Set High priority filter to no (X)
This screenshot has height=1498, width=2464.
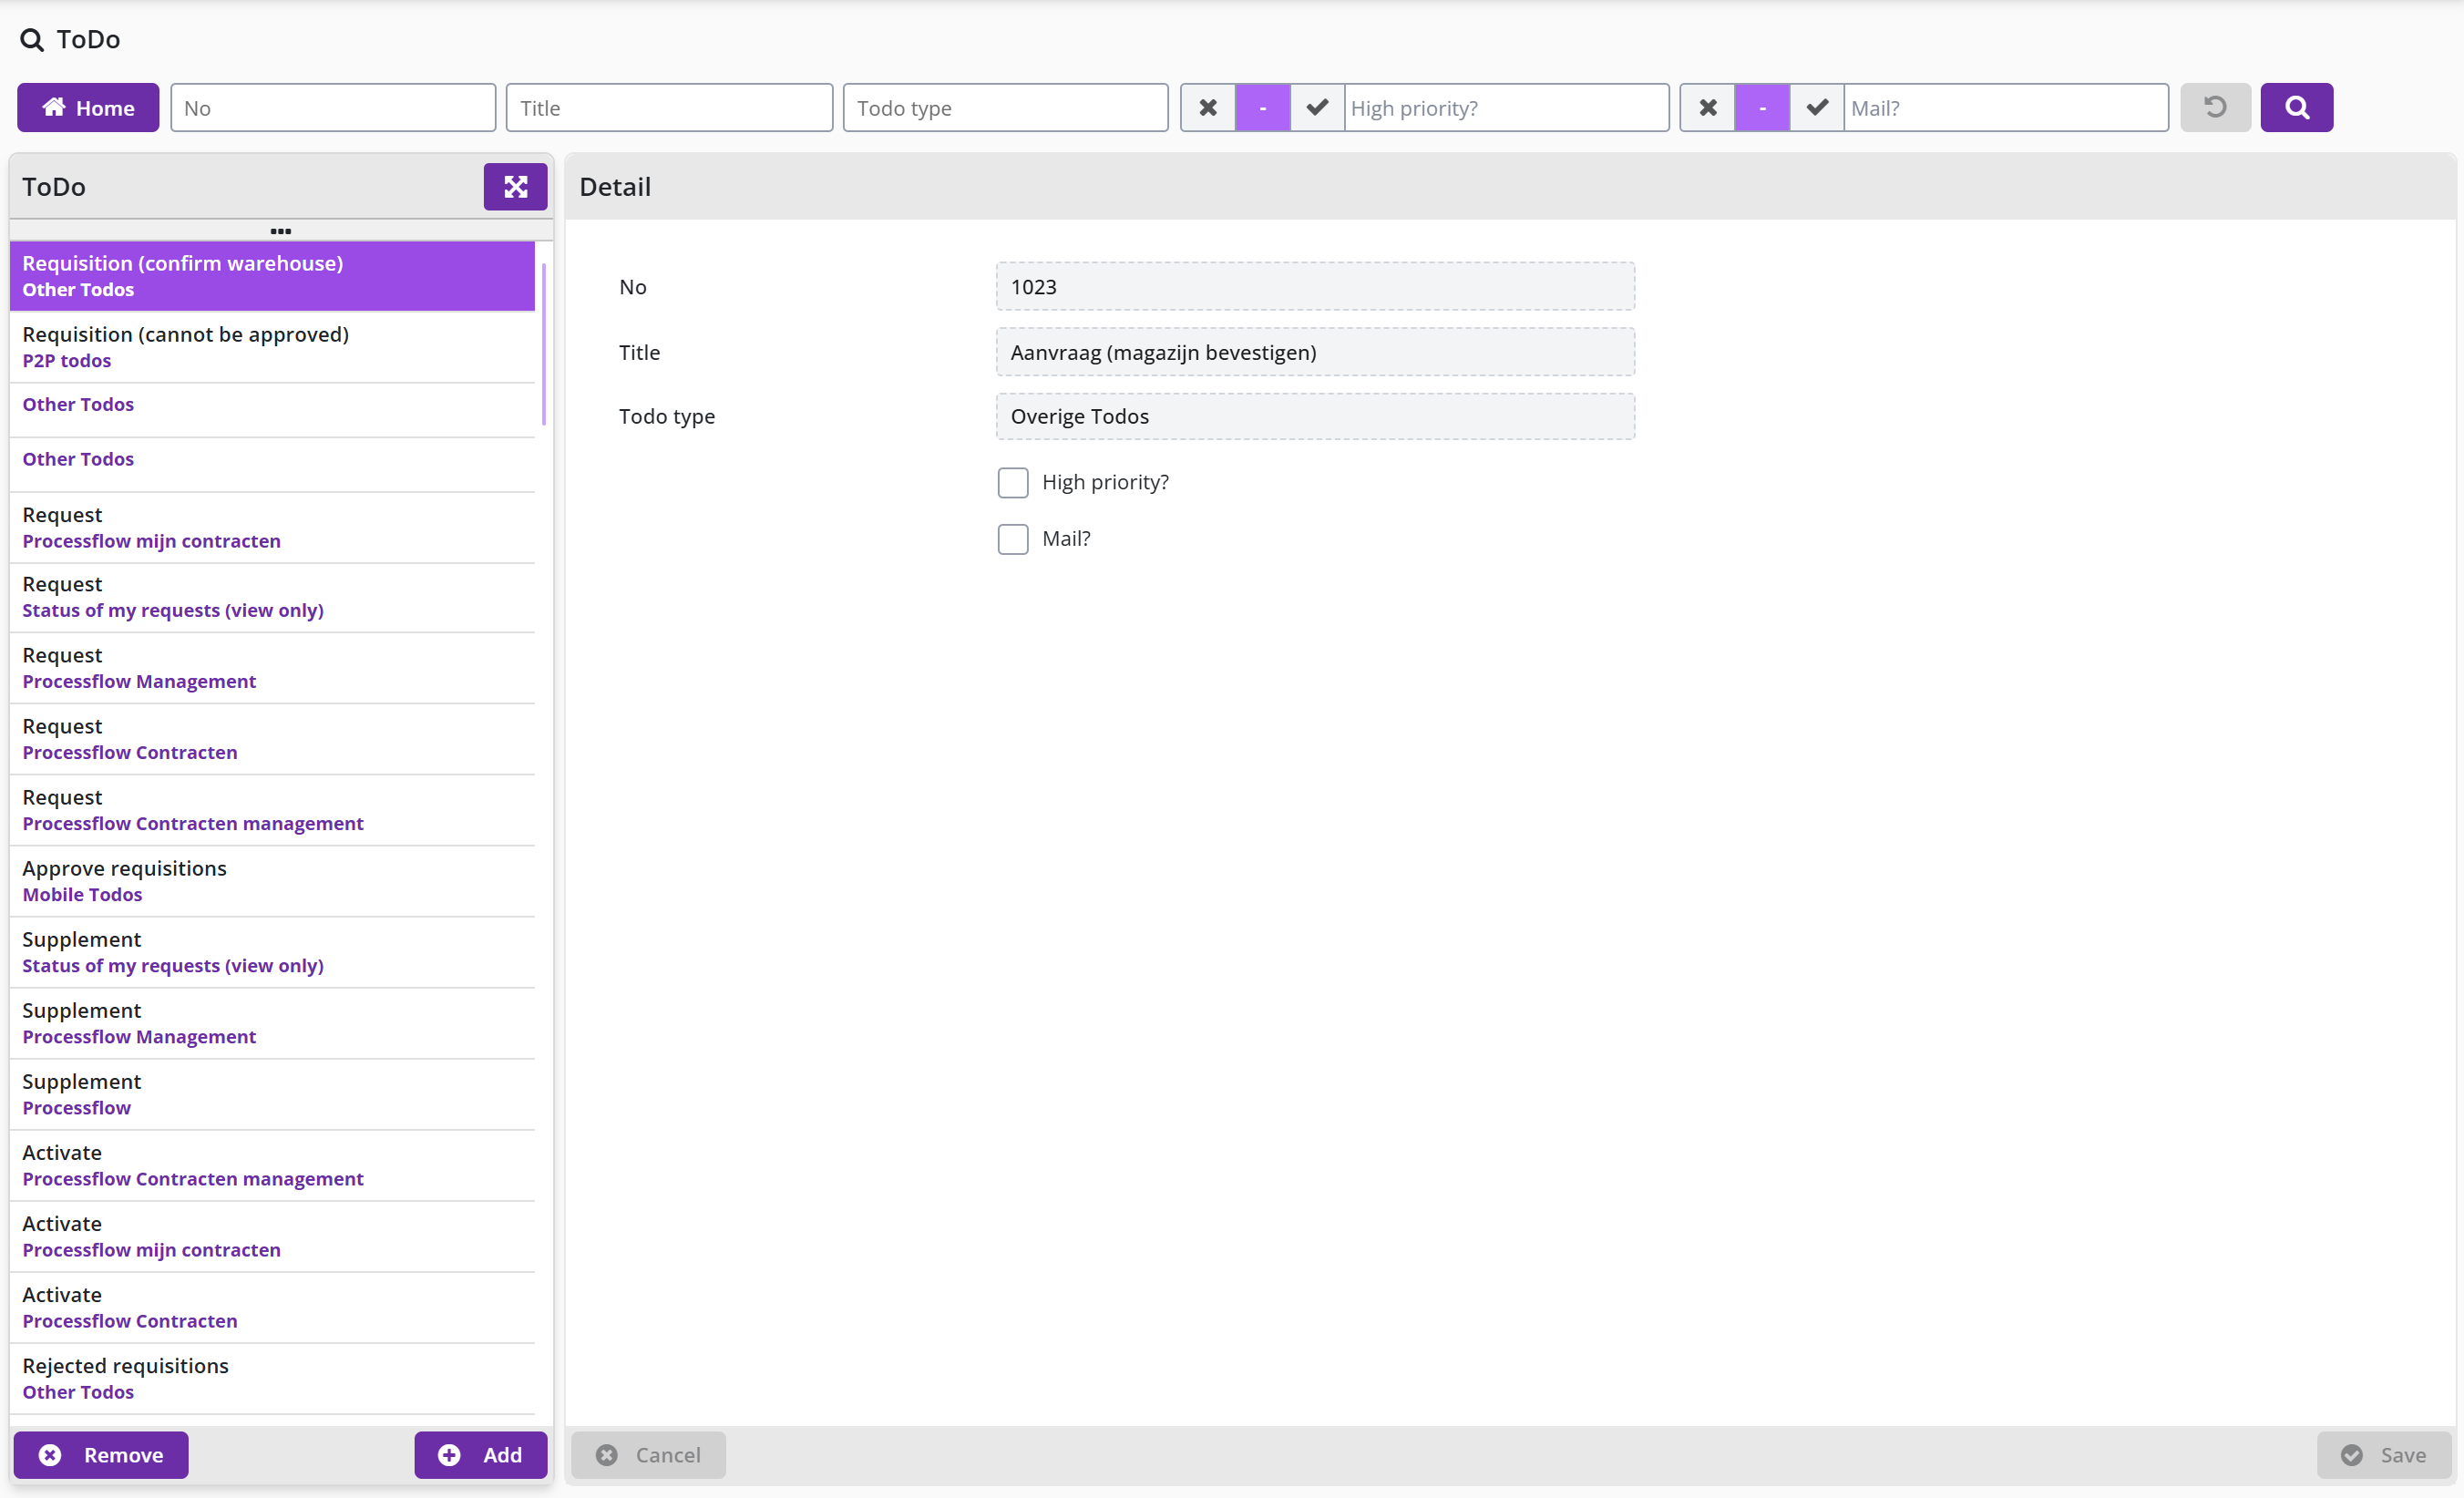[x=1208, y=107]
